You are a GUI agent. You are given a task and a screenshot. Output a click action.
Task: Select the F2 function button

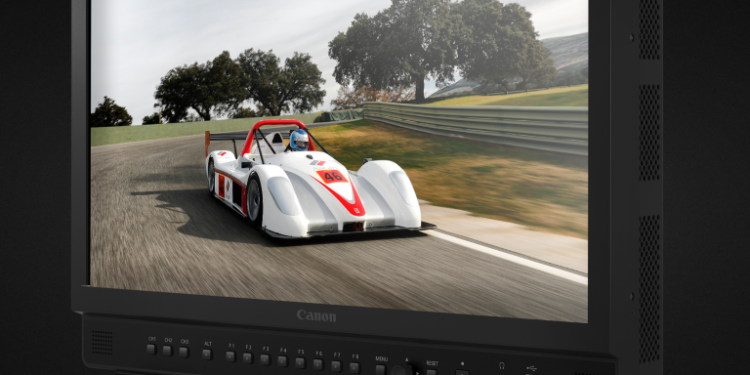point(247,358)
